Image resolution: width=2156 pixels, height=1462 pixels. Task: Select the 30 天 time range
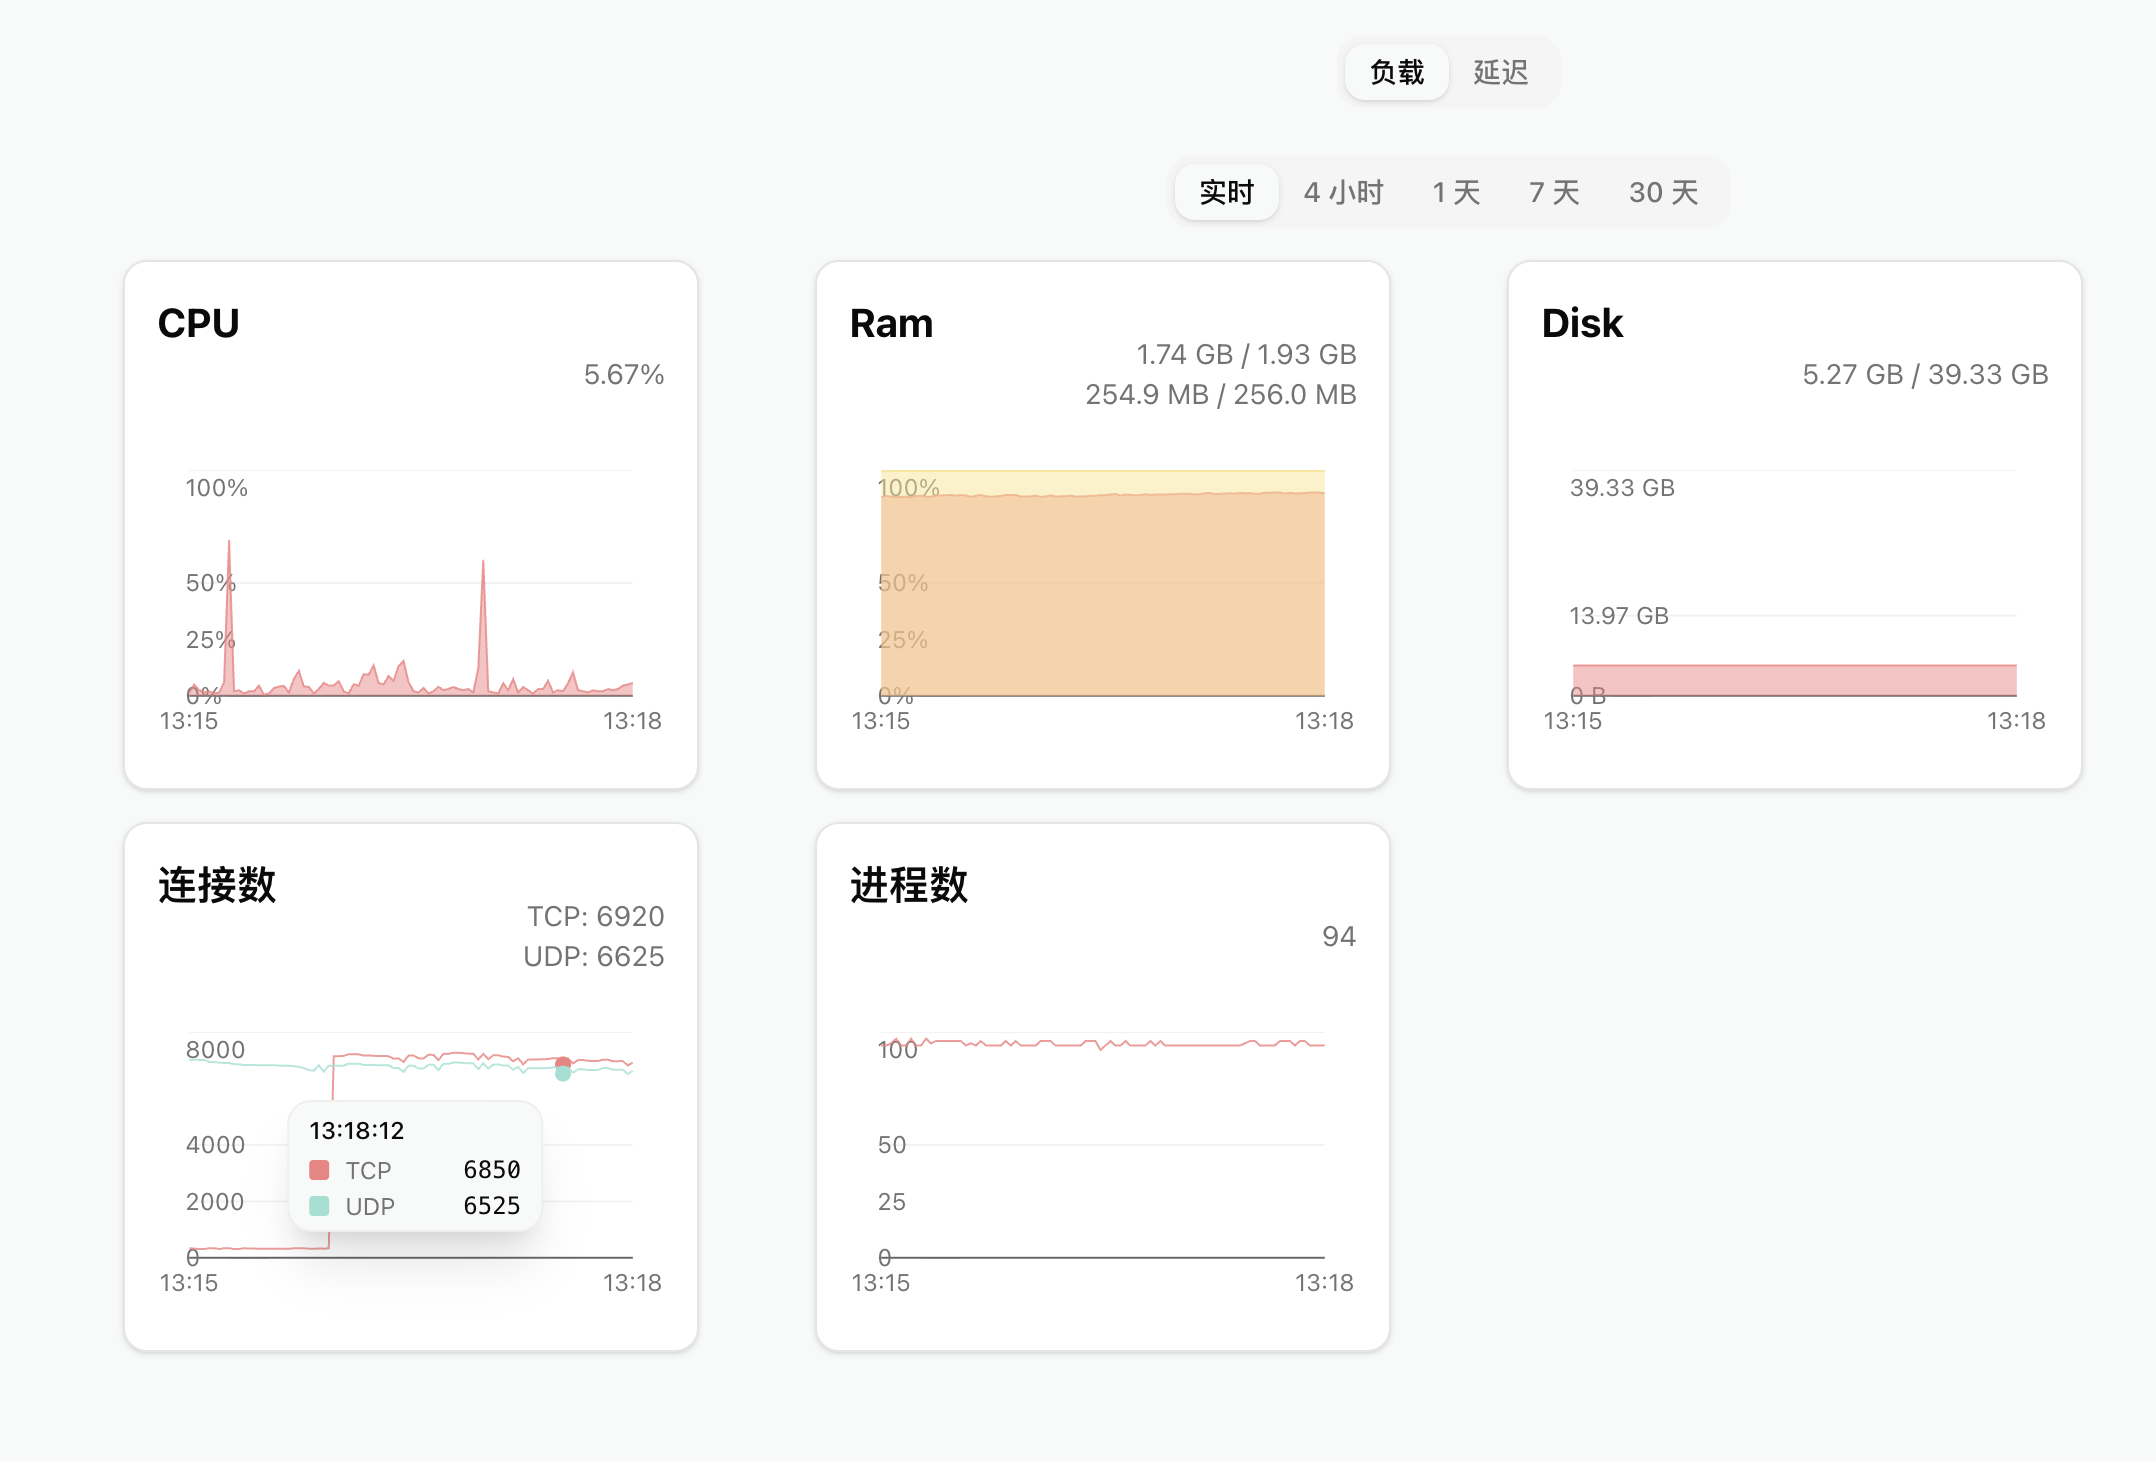pos(1663,192)
